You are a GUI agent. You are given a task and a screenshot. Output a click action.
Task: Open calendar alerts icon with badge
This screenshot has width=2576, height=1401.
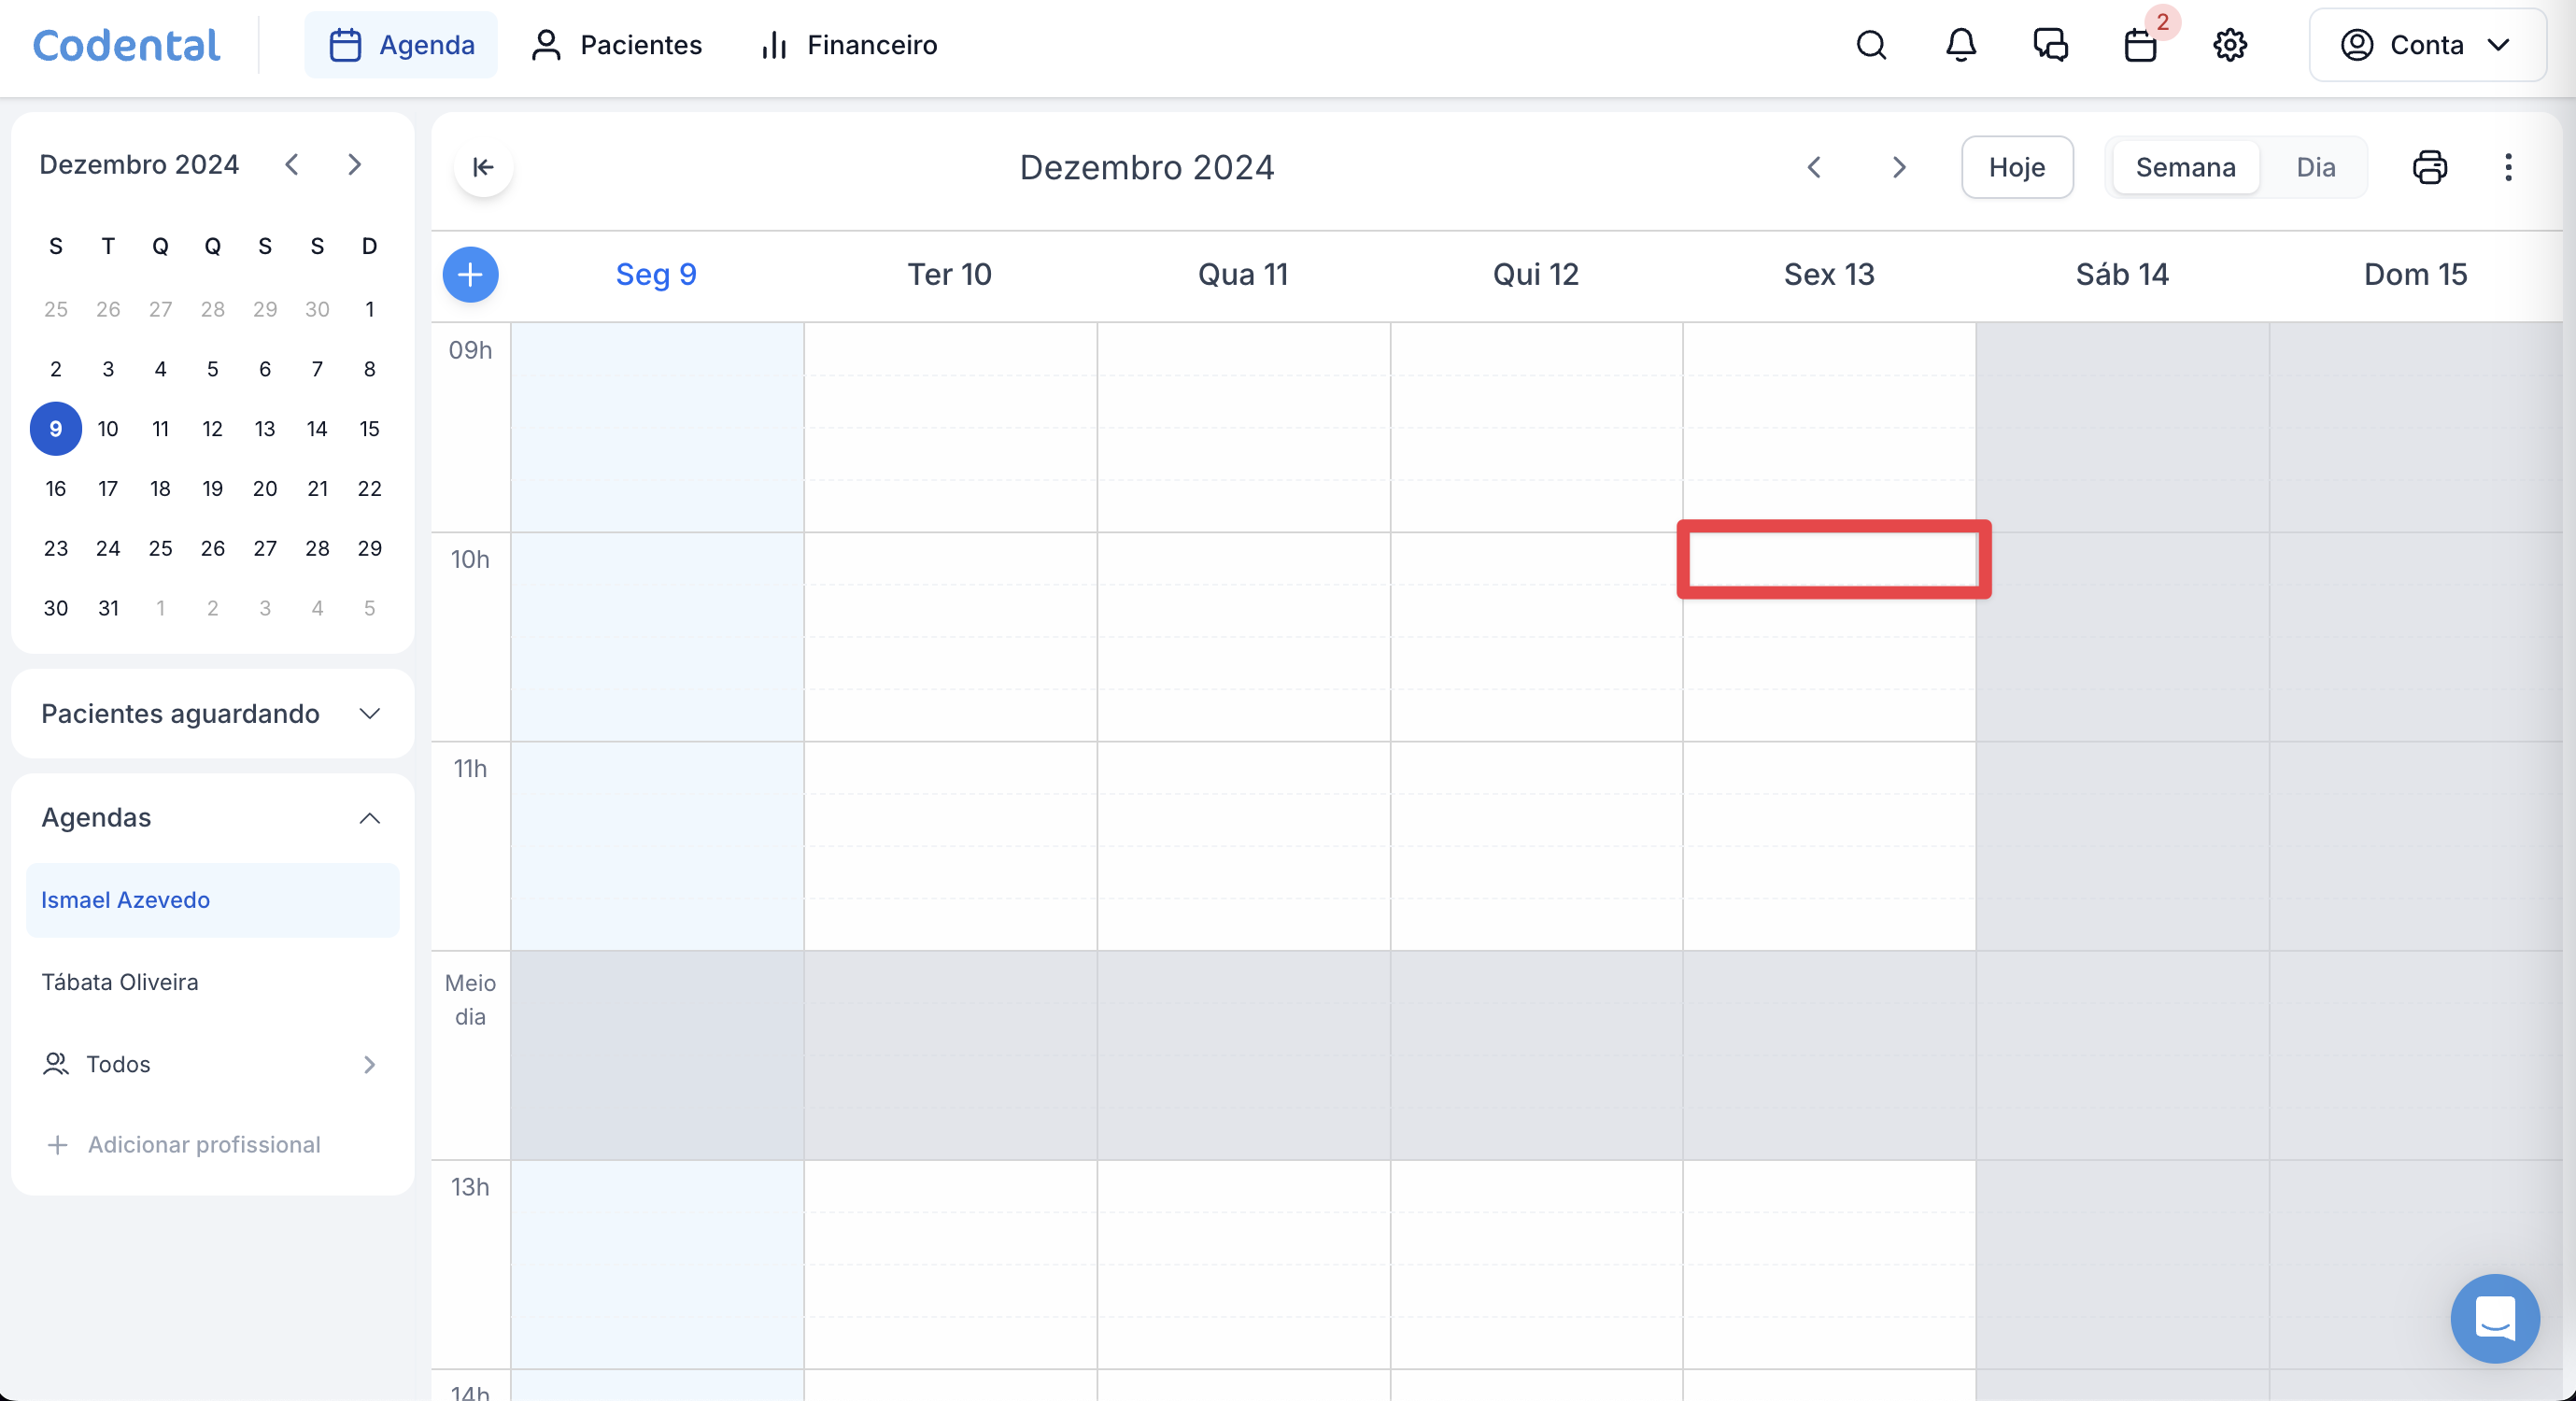[x=2140, y=45]
